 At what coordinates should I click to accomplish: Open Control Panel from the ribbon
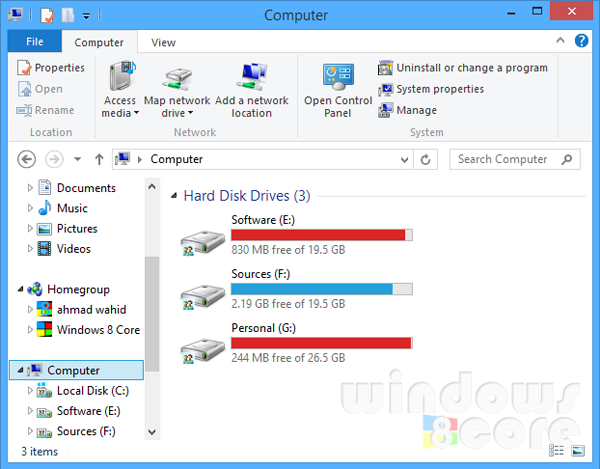tap(338, 90)
